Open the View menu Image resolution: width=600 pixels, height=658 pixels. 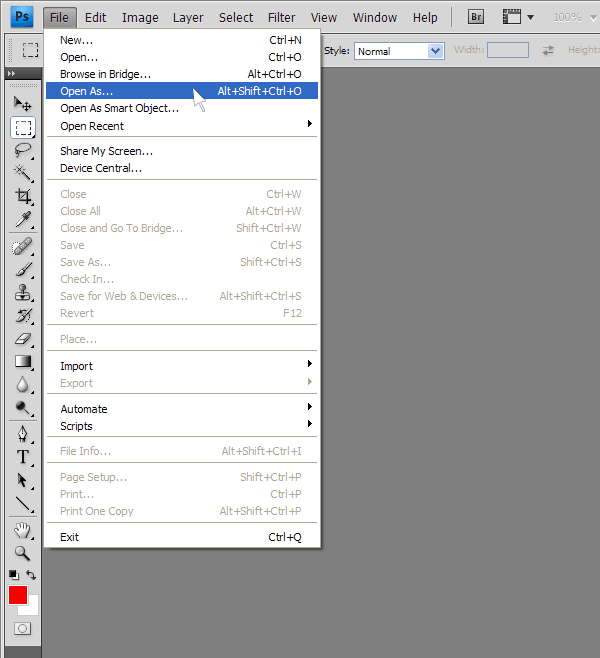pyautogui.click(x=323, y=18)
